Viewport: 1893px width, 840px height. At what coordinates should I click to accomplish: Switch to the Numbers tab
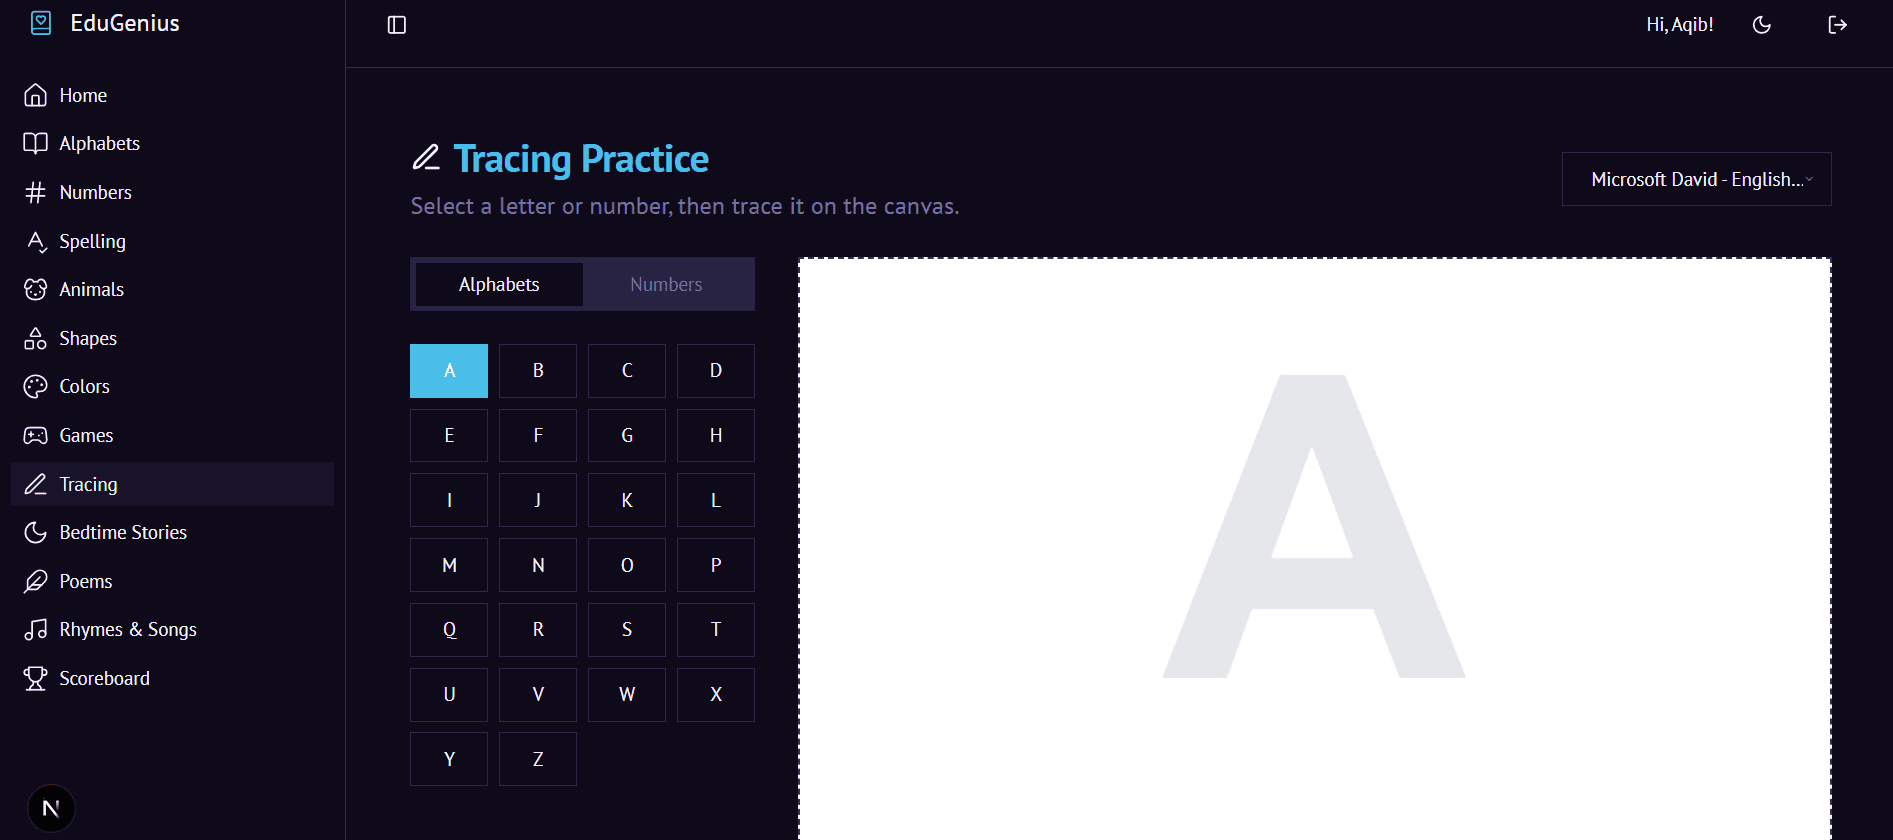666,285
